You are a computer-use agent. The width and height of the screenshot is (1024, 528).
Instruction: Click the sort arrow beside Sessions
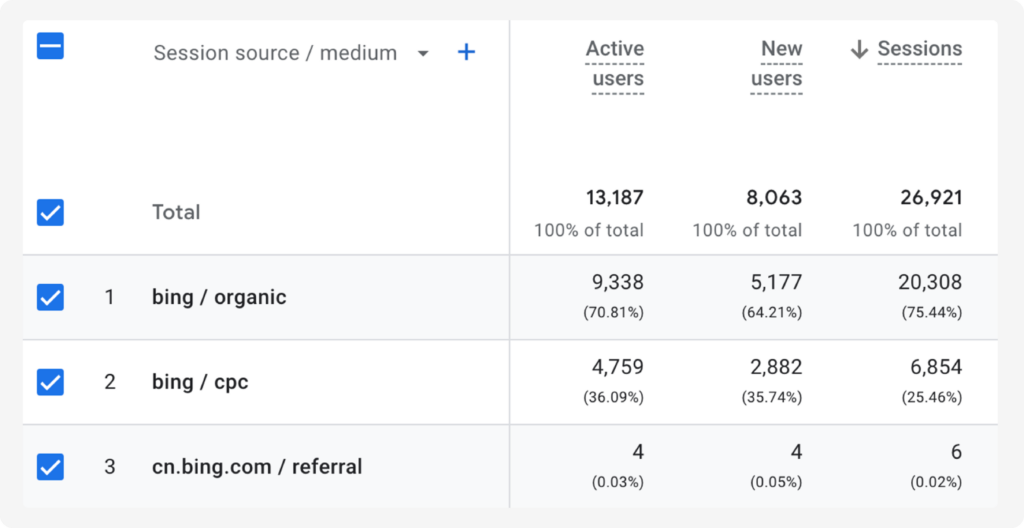coord(859,49)
